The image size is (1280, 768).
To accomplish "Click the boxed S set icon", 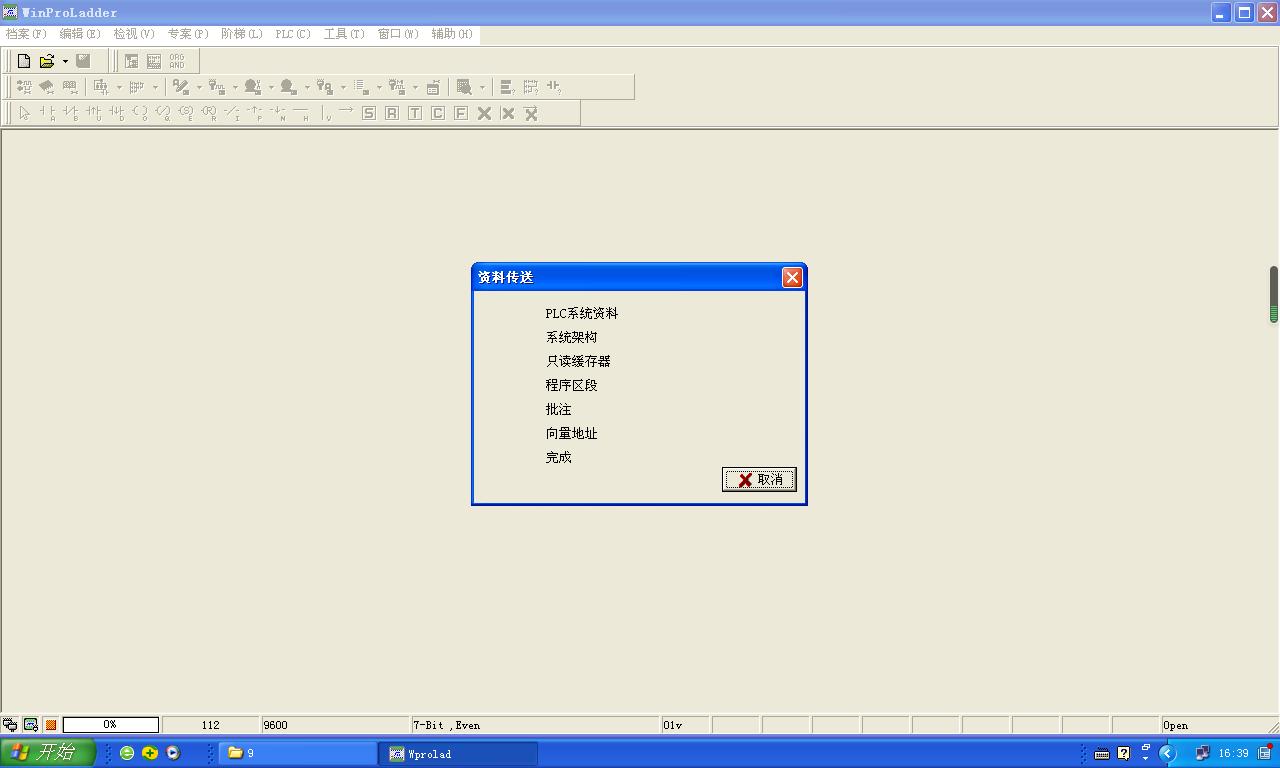I will pyautogui.click(x=369, y=113).
